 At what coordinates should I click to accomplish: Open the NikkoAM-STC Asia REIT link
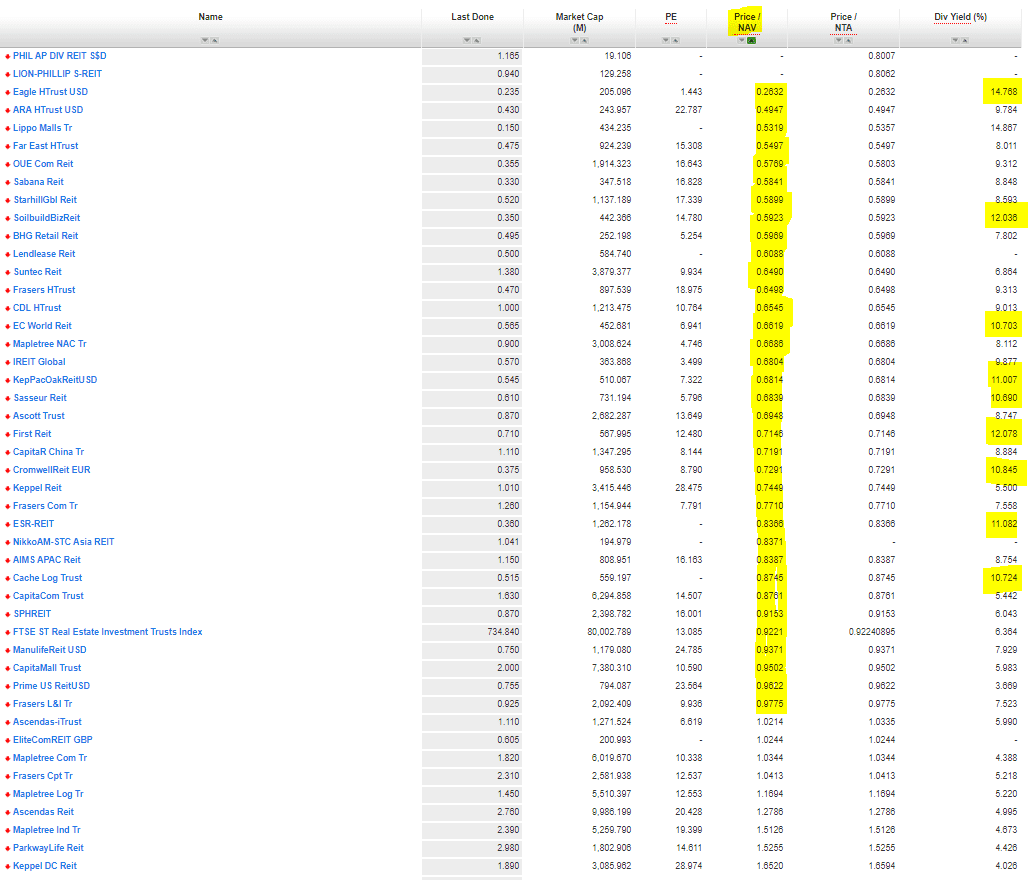coord(64,542)
